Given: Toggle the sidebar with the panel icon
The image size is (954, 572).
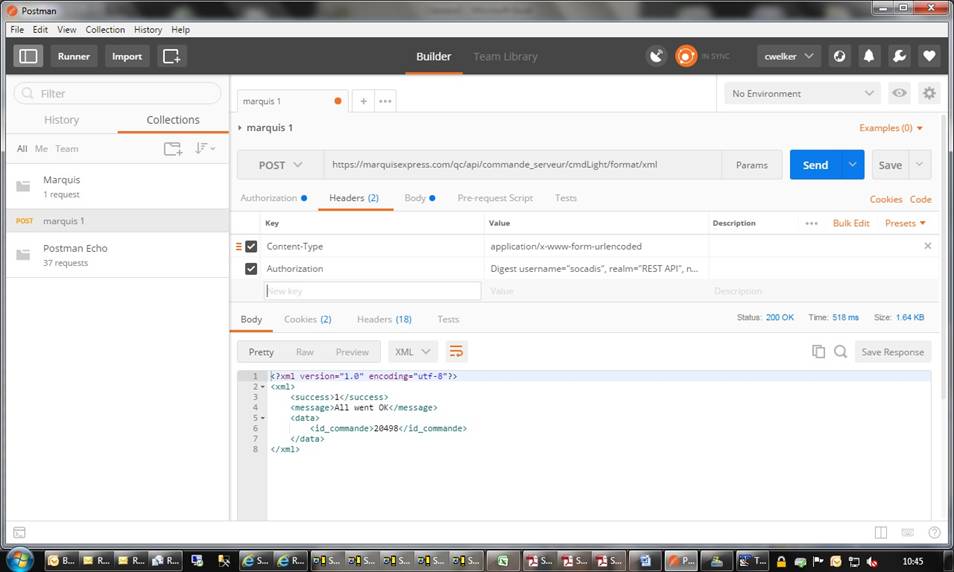Looking at the screenshot, I should click(x=28, y=56).
